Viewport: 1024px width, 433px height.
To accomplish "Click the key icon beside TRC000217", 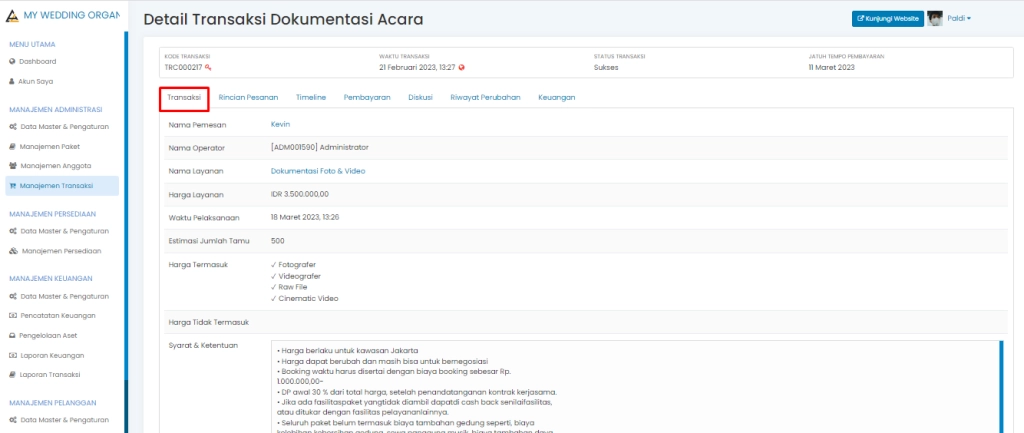I will [209, 68].
